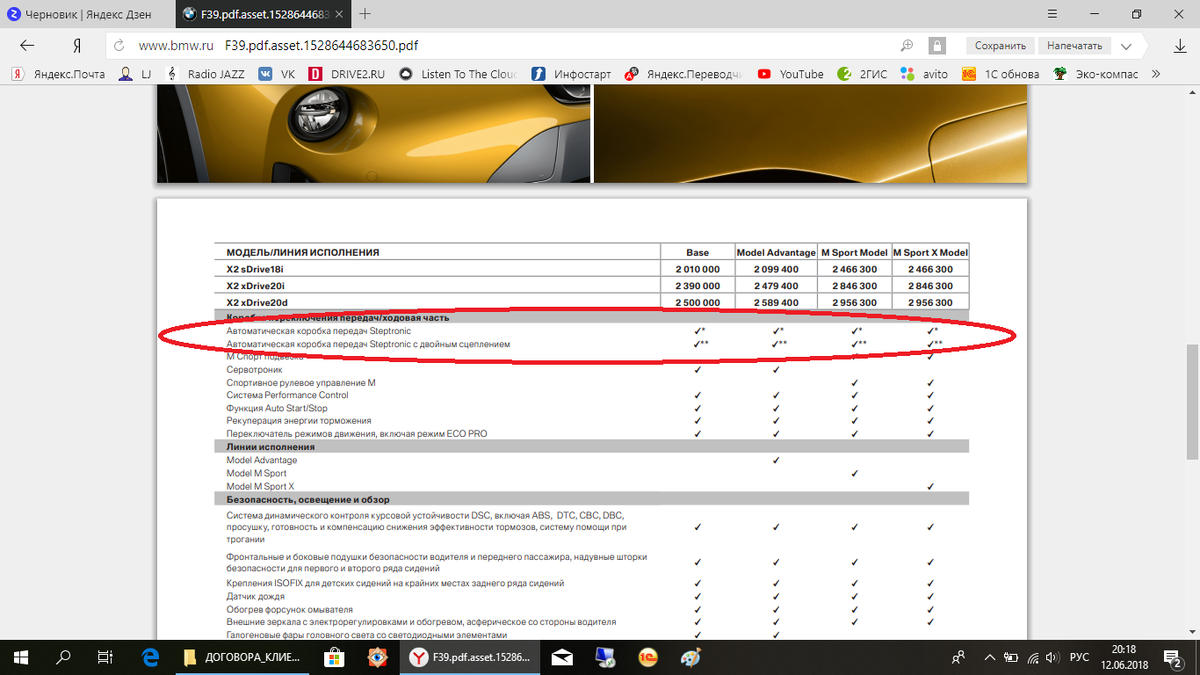Click the price 2 010 000
This screenshot has width=1200, height=675.
pos(697,269)
